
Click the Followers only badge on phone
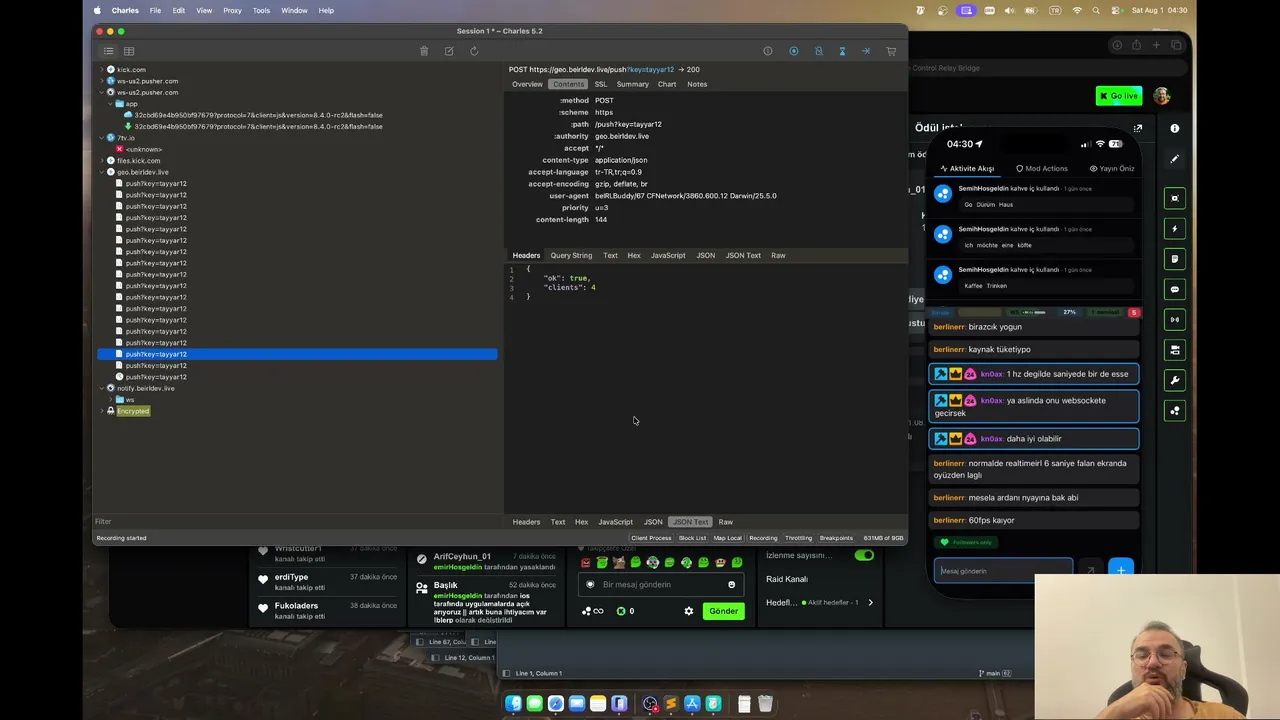click(x=967, y=542)
